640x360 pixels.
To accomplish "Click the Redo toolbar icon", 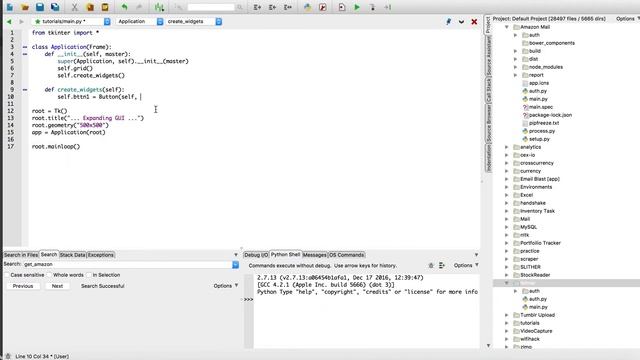I will coord(139,7).
